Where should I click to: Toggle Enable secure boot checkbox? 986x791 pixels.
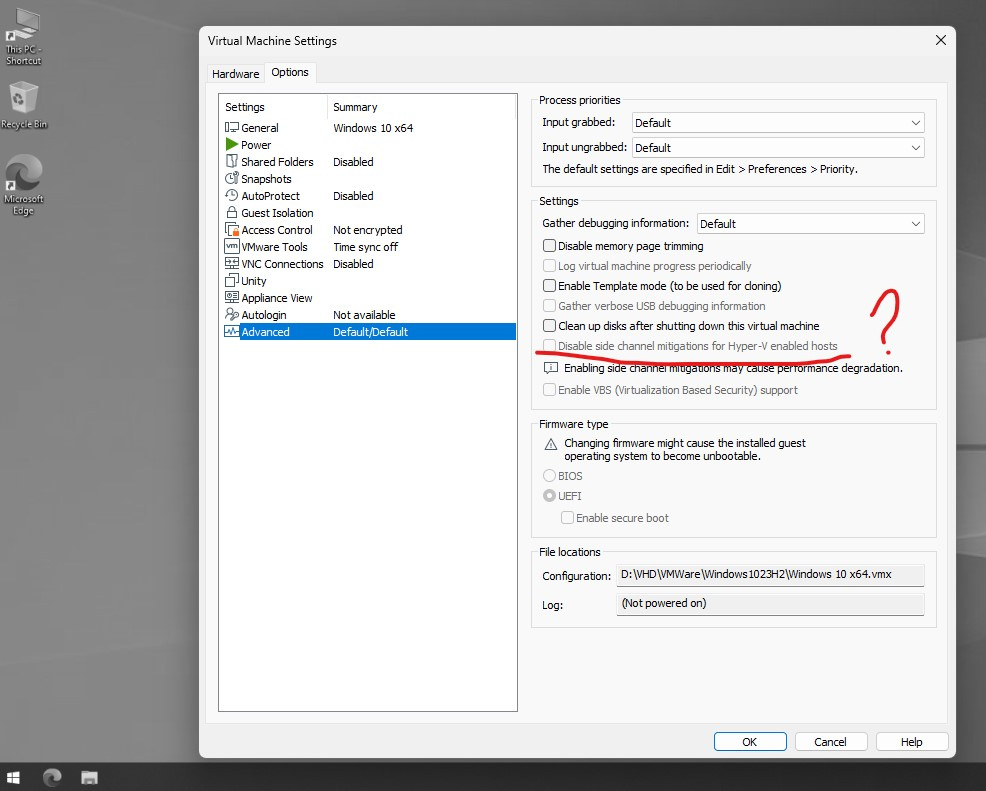(567, 518)
